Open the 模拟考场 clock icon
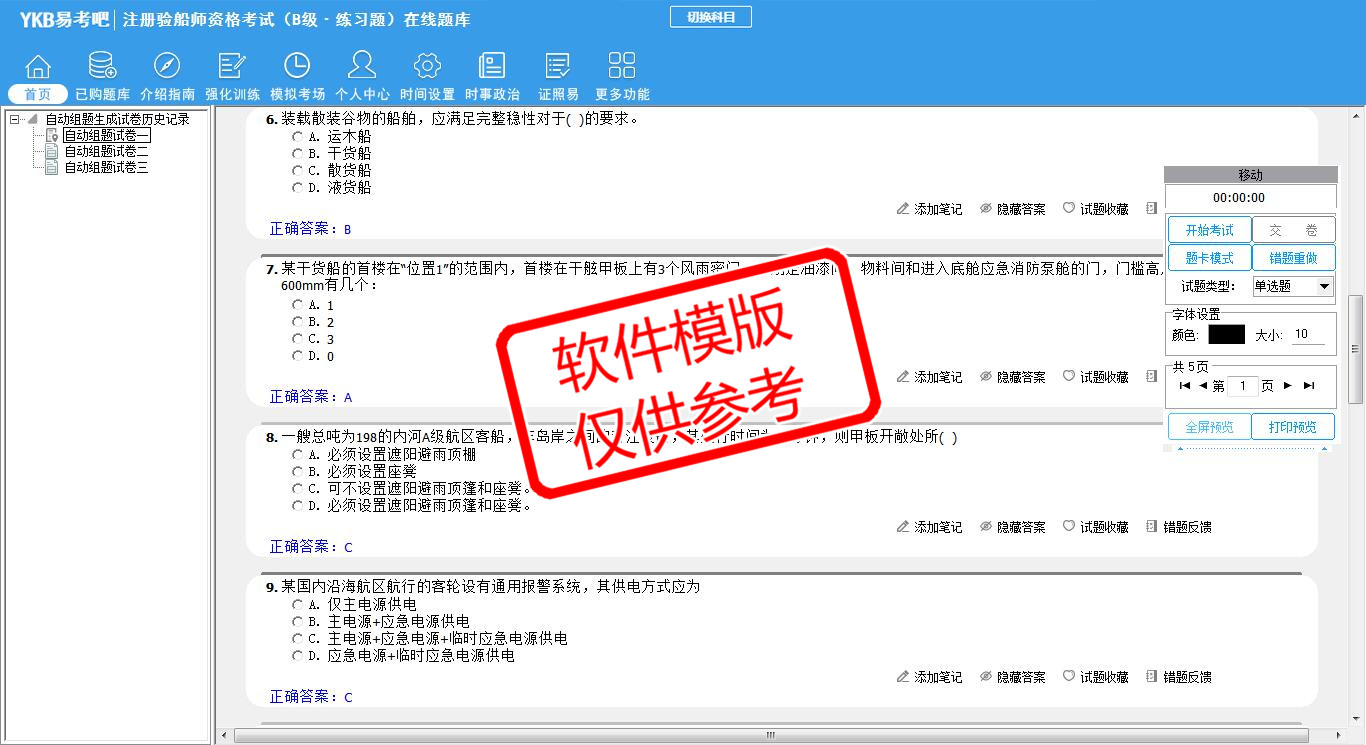 click(x=297, y=67)
